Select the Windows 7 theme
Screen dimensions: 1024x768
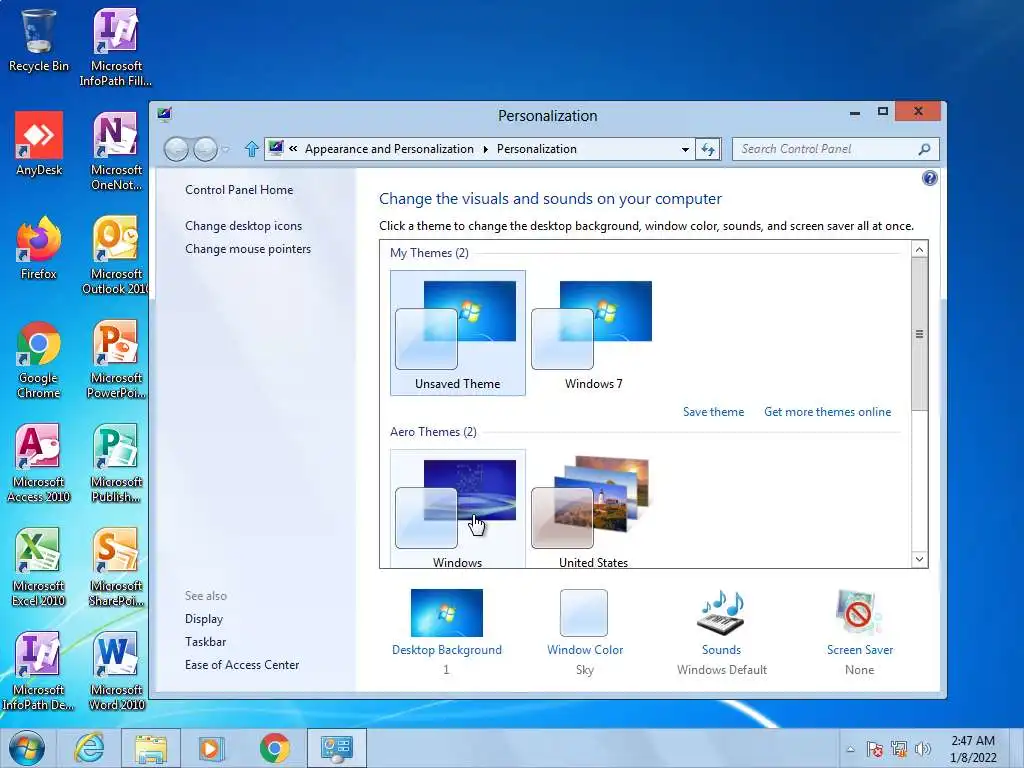click(594, 333)
